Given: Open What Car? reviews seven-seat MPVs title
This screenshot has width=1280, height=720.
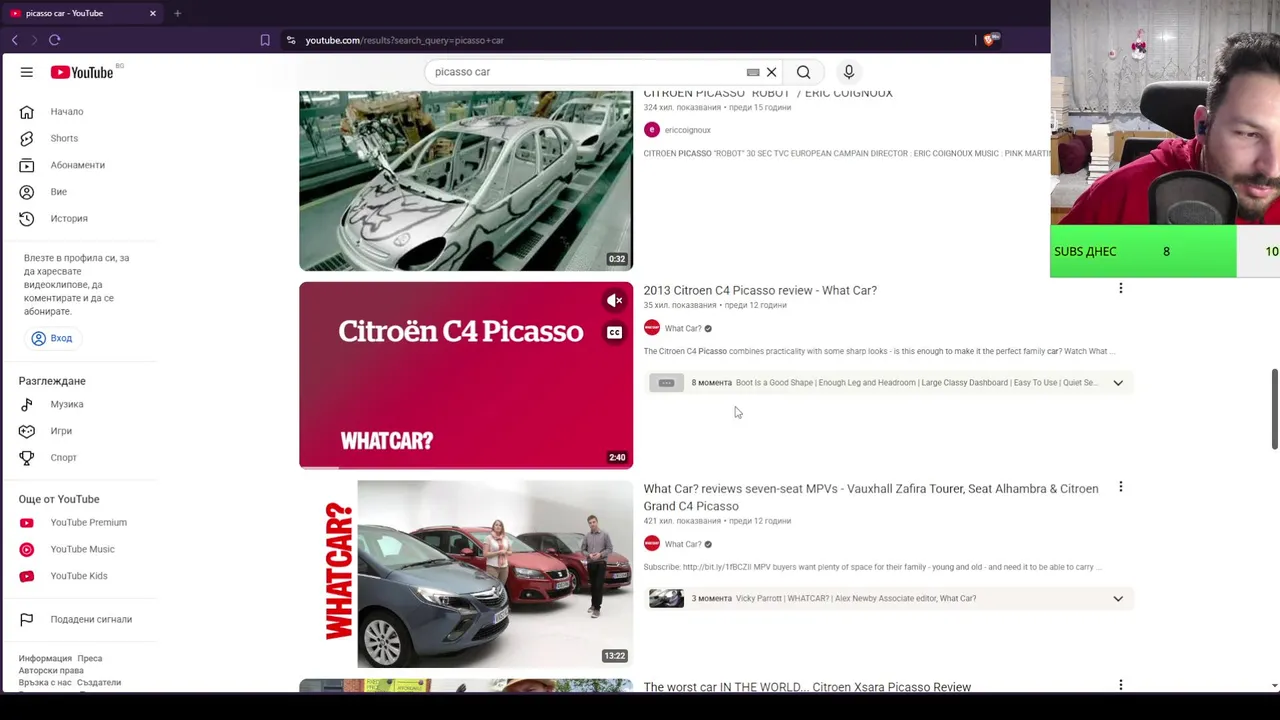Looking at the screenshot, I should [x=871, y=497].
